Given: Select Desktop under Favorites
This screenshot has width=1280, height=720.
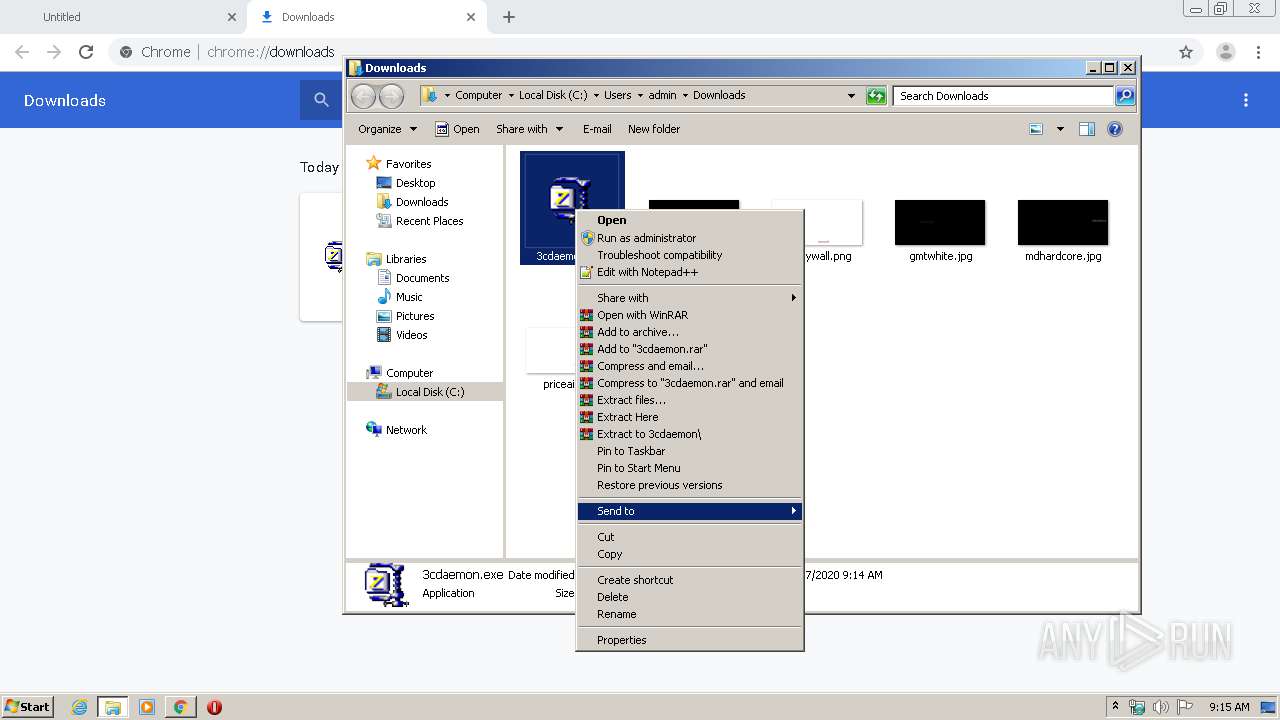Looking at the screenshot, I should point(406,183).
